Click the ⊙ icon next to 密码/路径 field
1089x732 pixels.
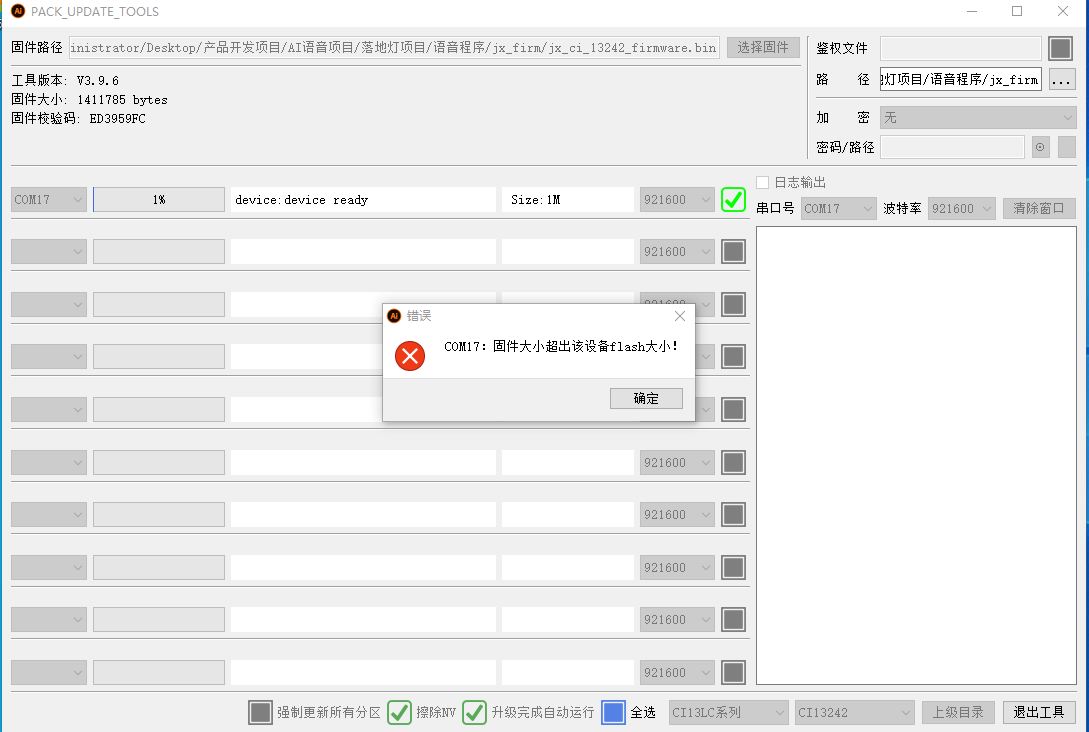pos(1039,146)
